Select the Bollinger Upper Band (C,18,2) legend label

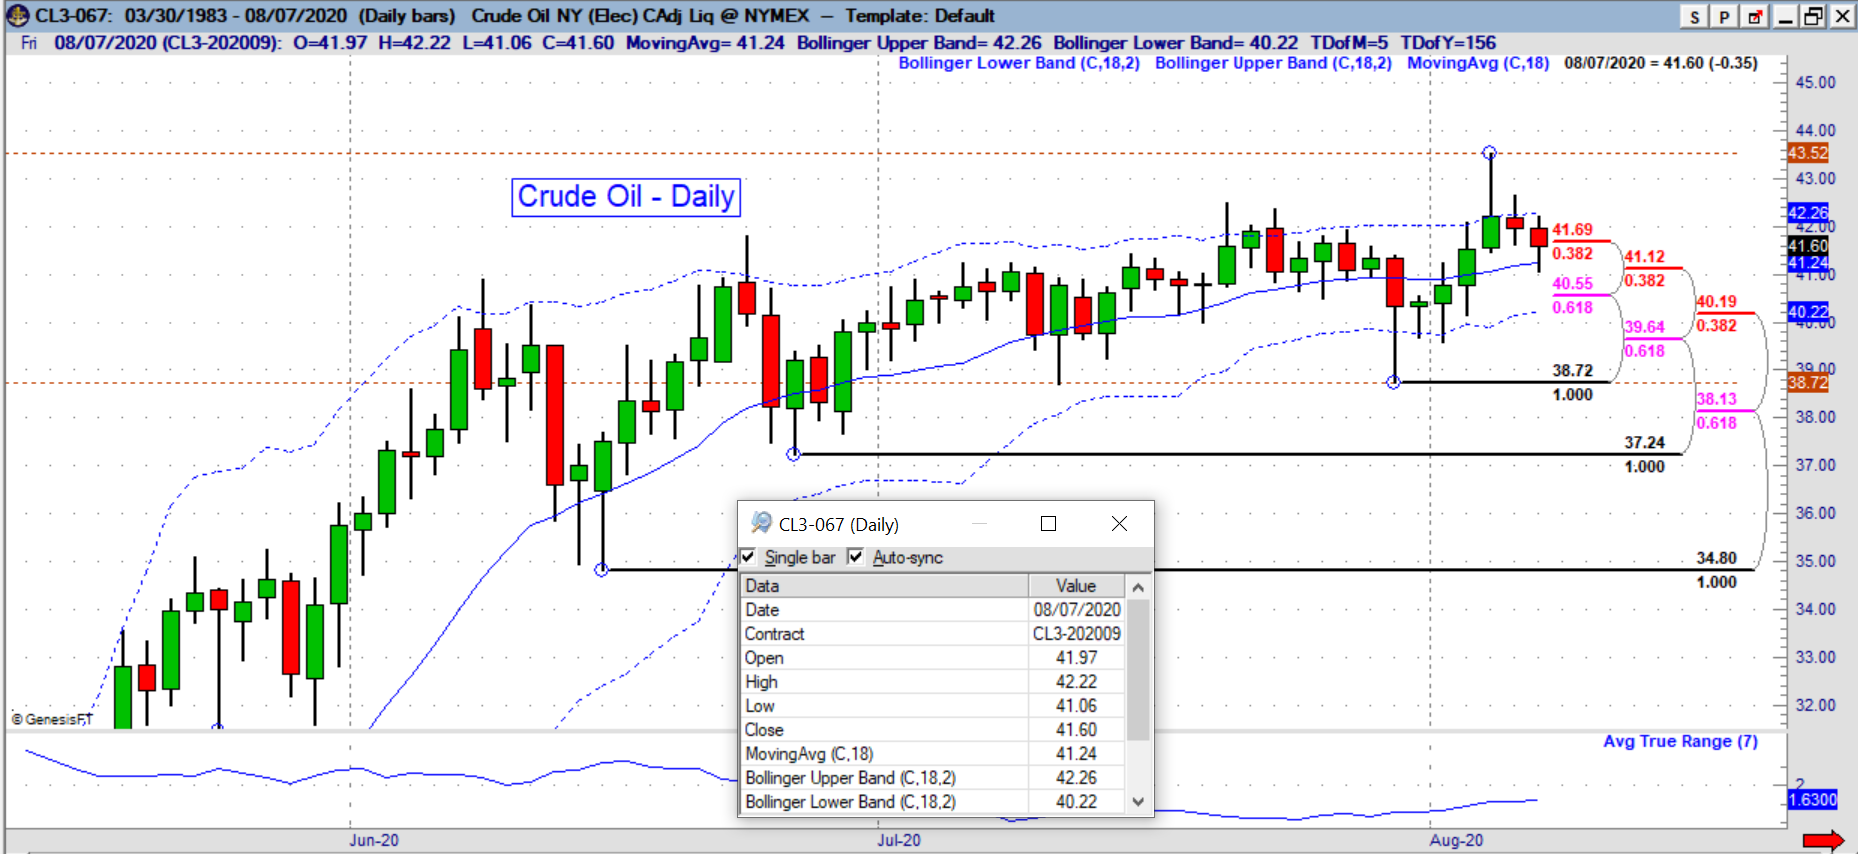[x=1273, y=63]
